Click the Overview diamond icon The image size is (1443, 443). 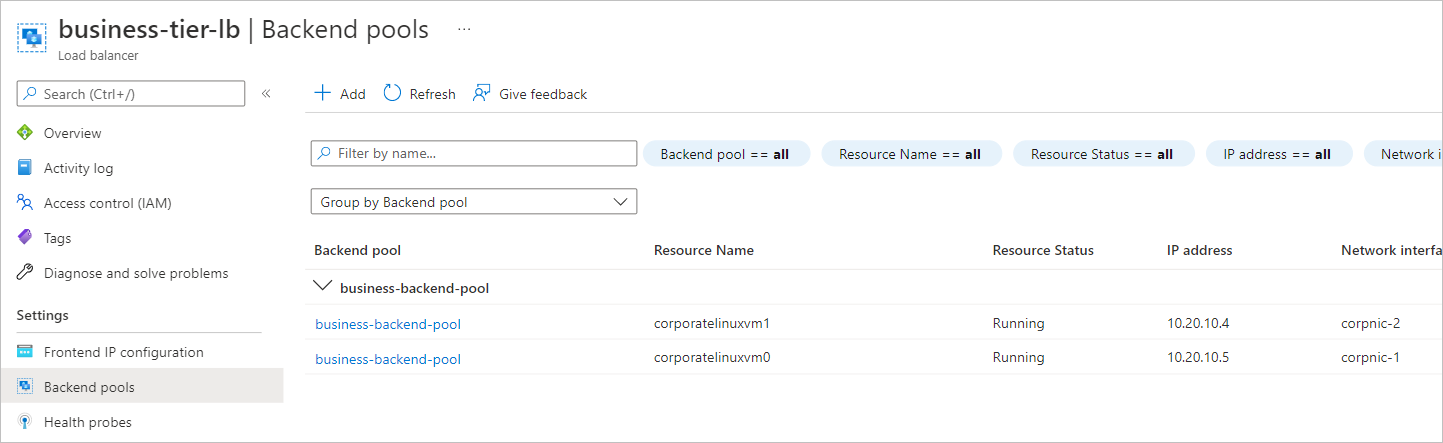pos(25,133)
